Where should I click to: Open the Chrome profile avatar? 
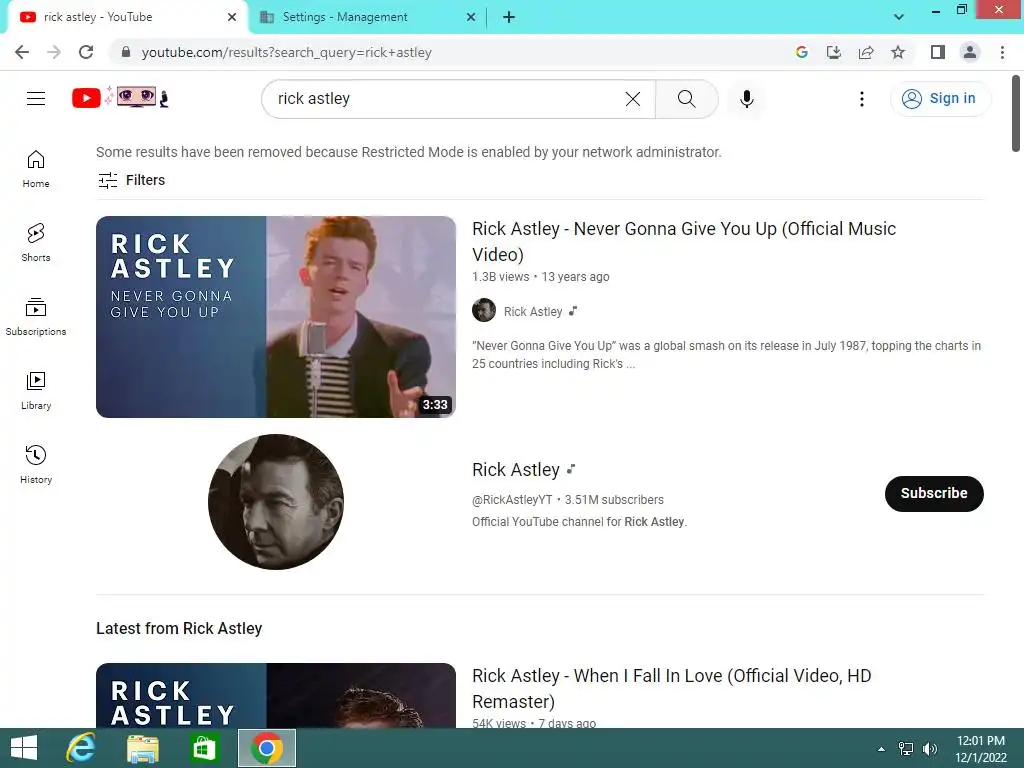(970, 52)
